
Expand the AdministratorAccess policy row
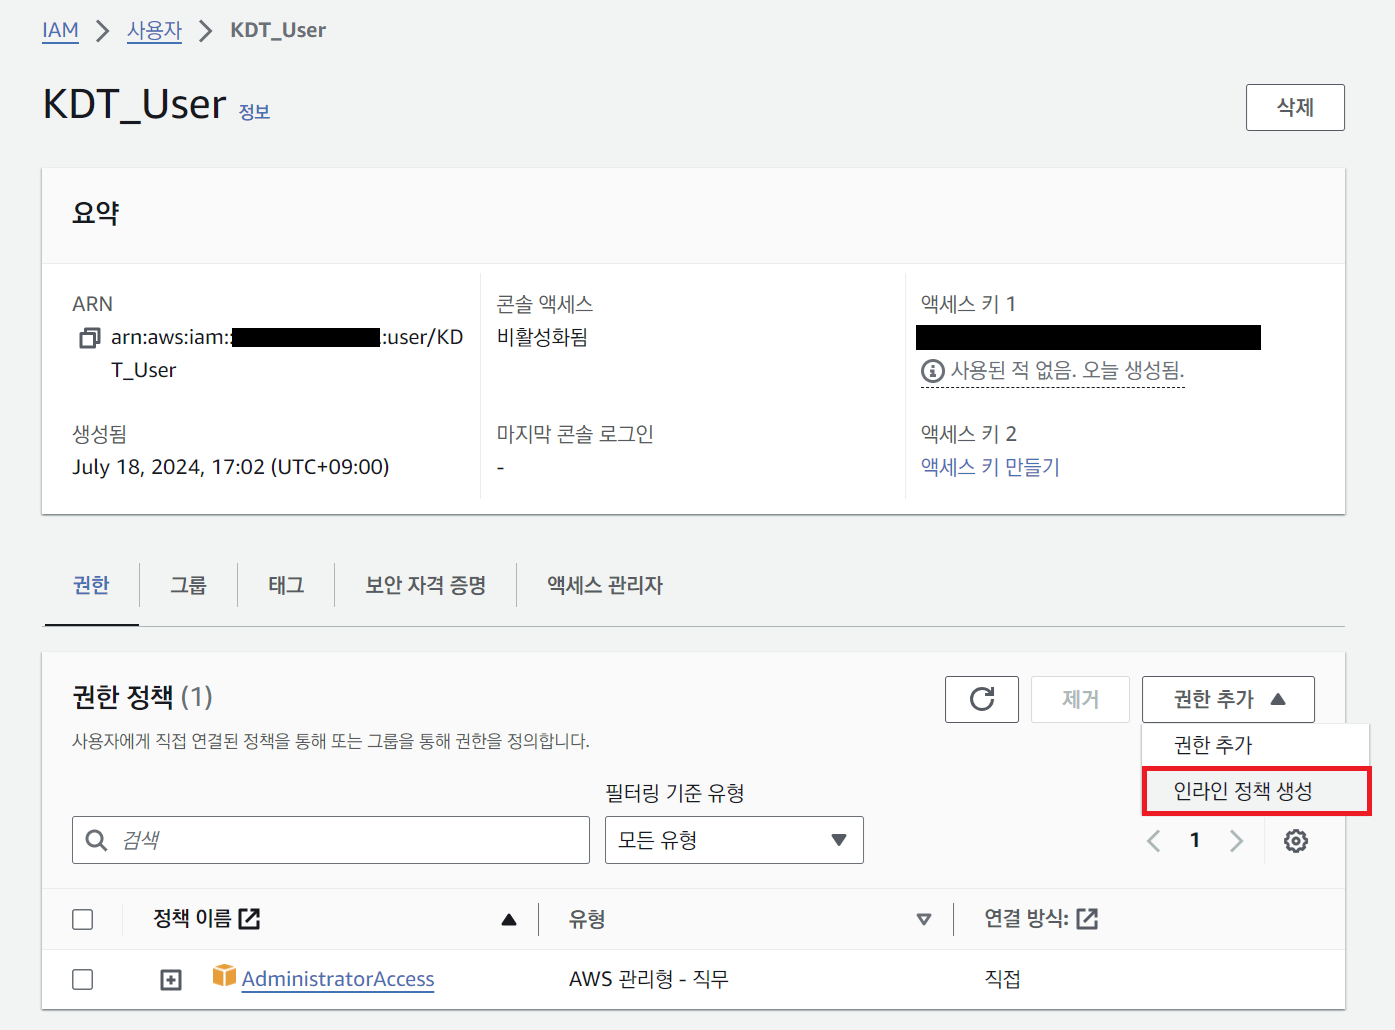click(x=171, y=980)
